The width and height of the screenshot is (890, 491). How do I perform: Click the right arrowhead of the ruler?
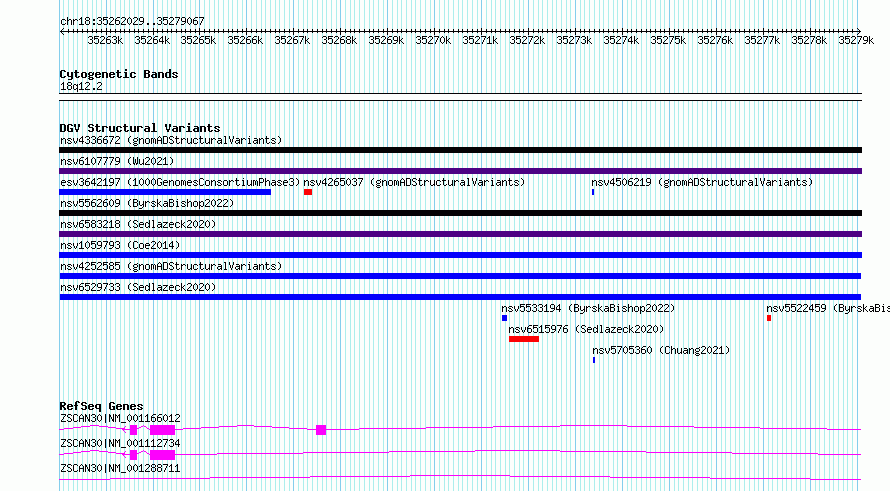(859, 32)
